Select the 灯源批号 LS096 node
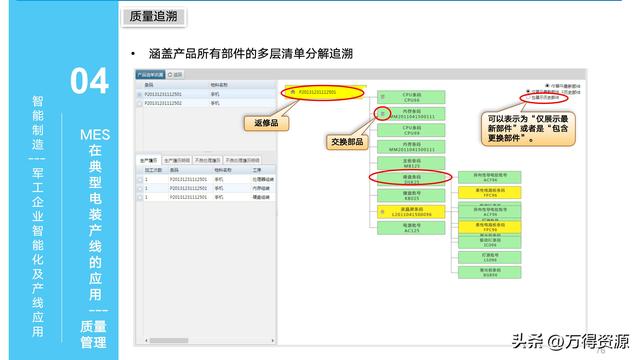The height and width of the screenshot is (360, 640). point(489,258)
